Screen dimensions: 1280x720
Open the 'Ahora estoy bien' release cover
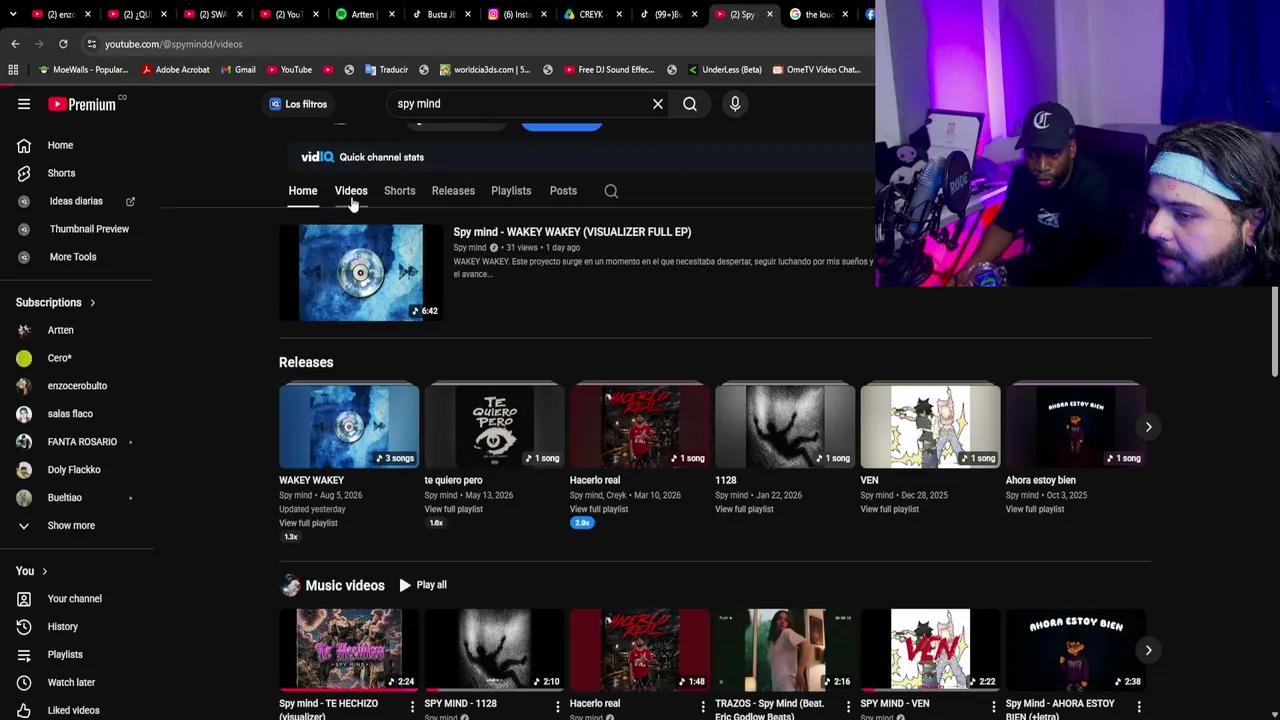[1076, 425]
